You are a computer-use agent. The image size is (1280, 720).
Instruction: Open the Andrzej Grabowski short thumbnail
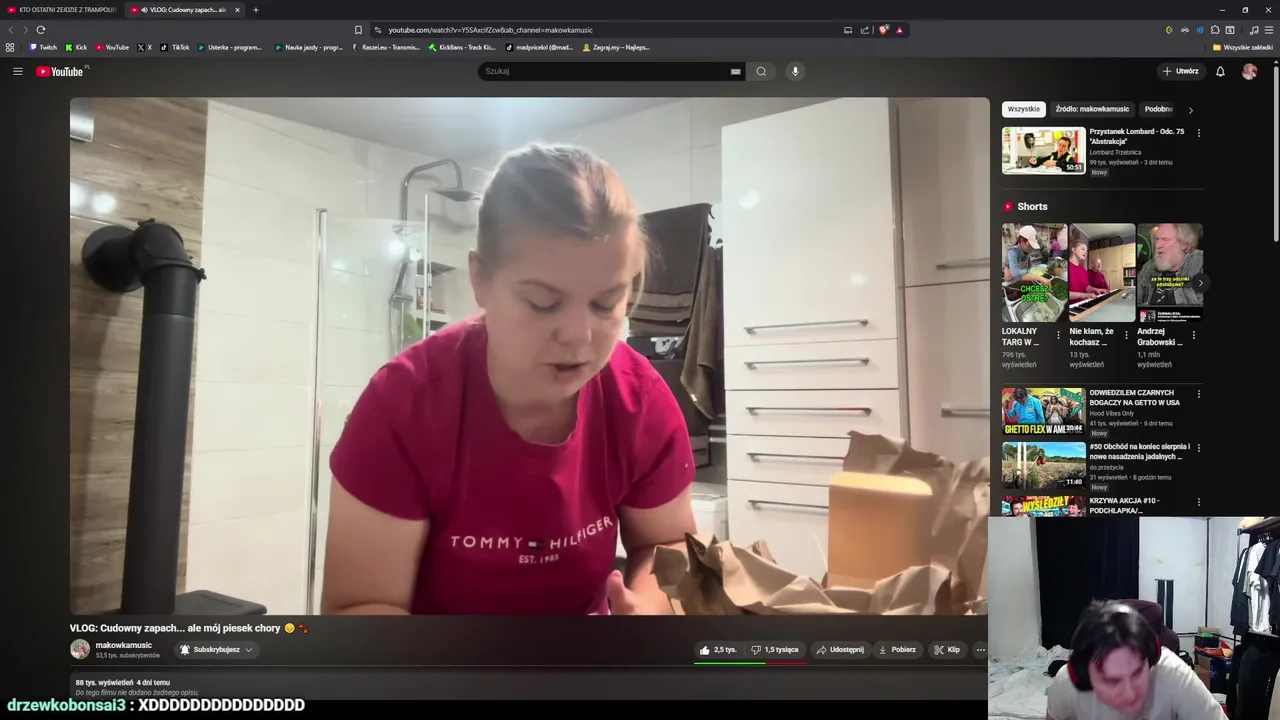[x=1170, y=272]
